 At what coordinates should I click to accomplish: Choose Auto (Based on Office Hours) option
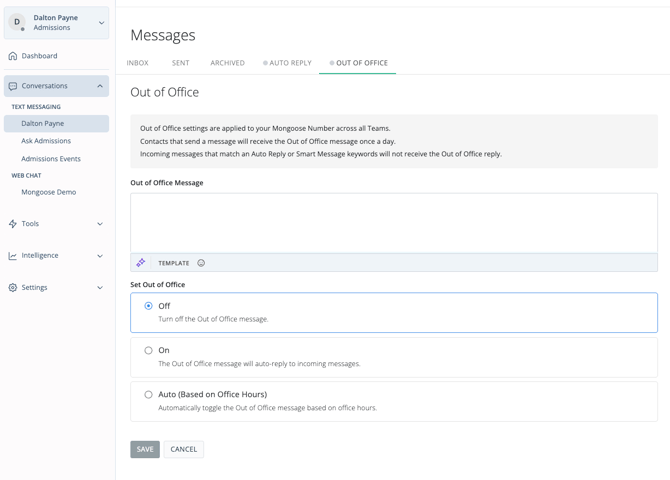coord(149,395)
